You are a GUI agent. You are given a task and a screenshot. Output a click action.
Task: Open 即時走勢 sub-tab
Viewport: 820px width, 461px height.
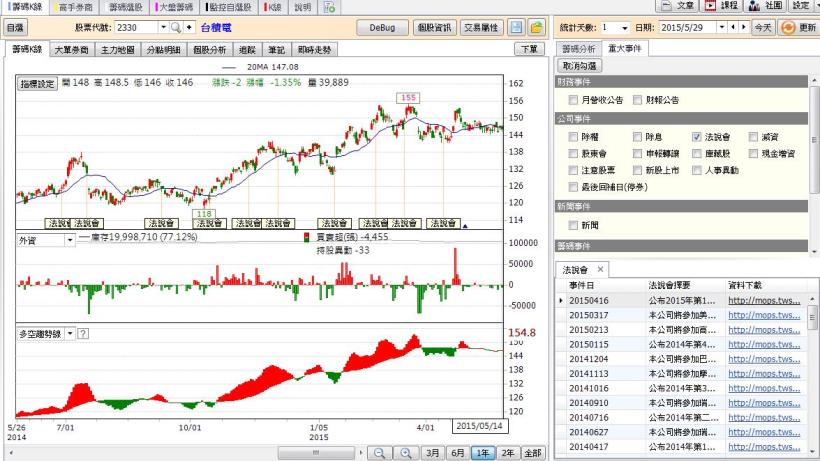[x=314, y=50]
